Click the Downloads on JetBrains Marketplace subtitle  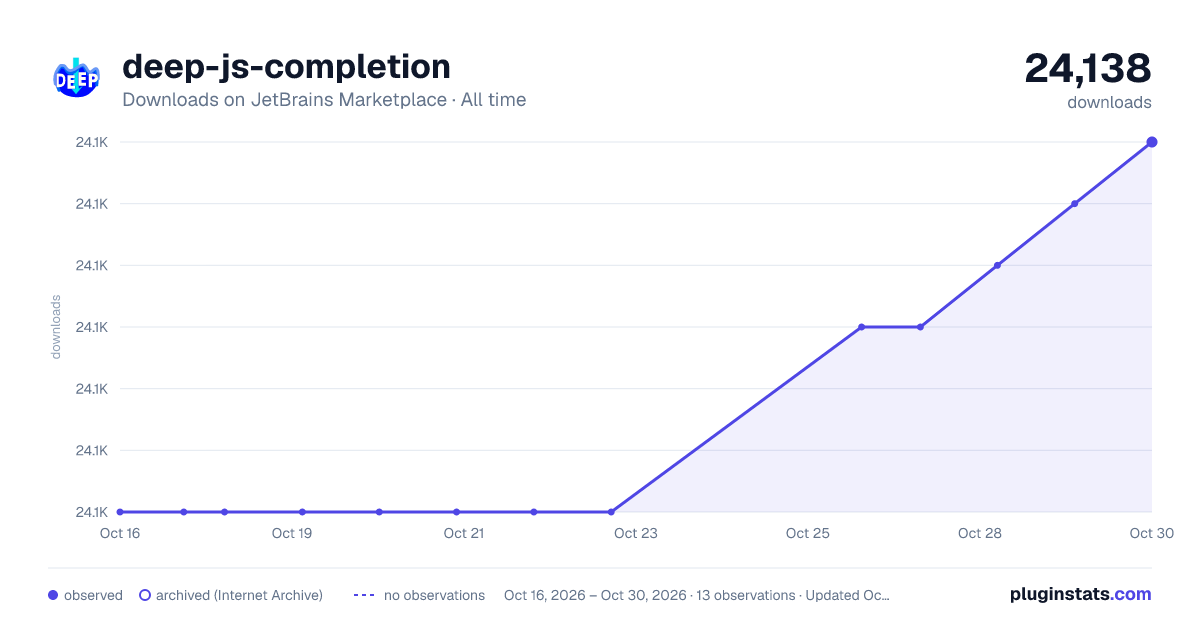tap(324, 100)
